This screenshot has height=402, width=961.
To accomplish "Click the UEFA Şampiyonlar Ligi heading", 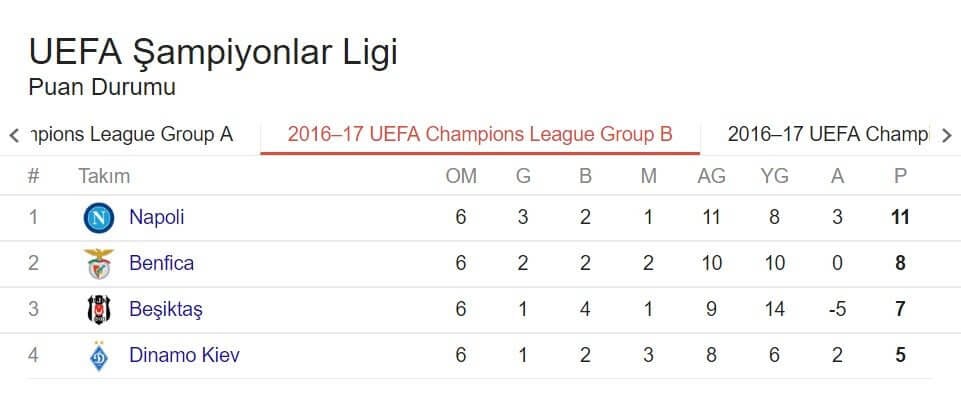I will 213,53.
